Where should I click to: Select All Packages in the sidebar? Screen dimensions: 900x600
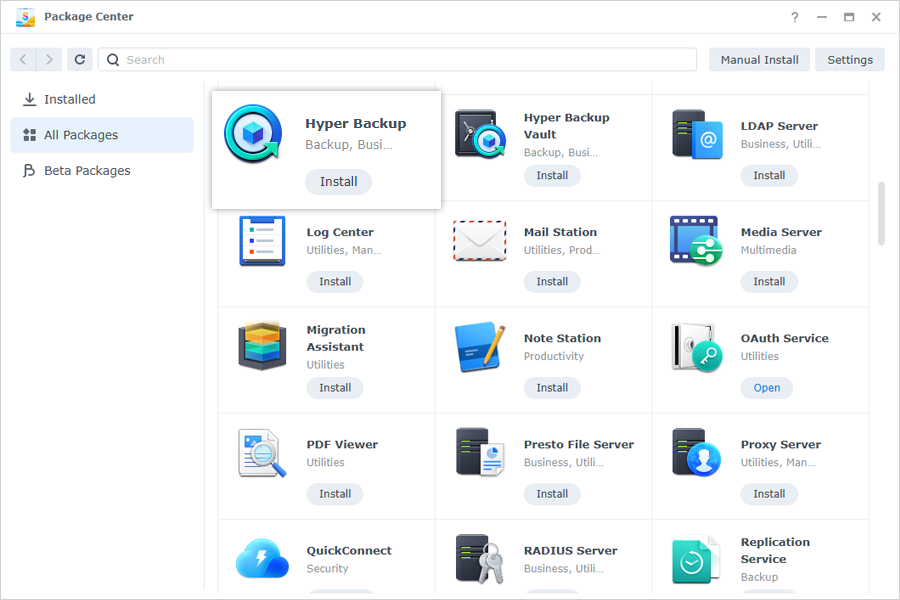tap(102, 135)
